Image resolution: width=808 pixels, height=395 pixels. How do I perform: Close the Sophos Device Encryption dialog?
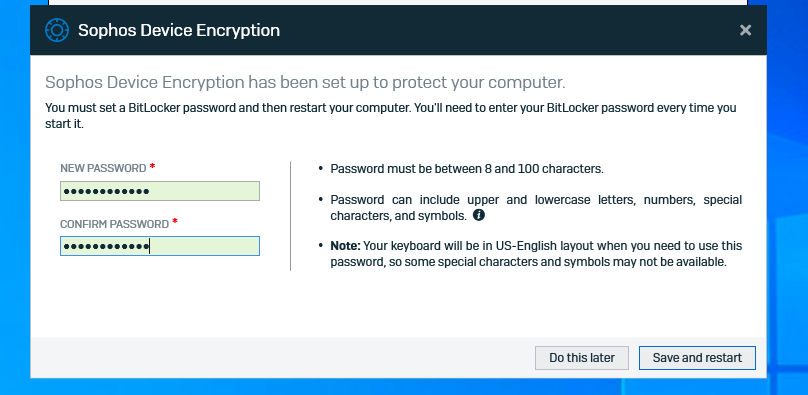click(x=745, y=30)
